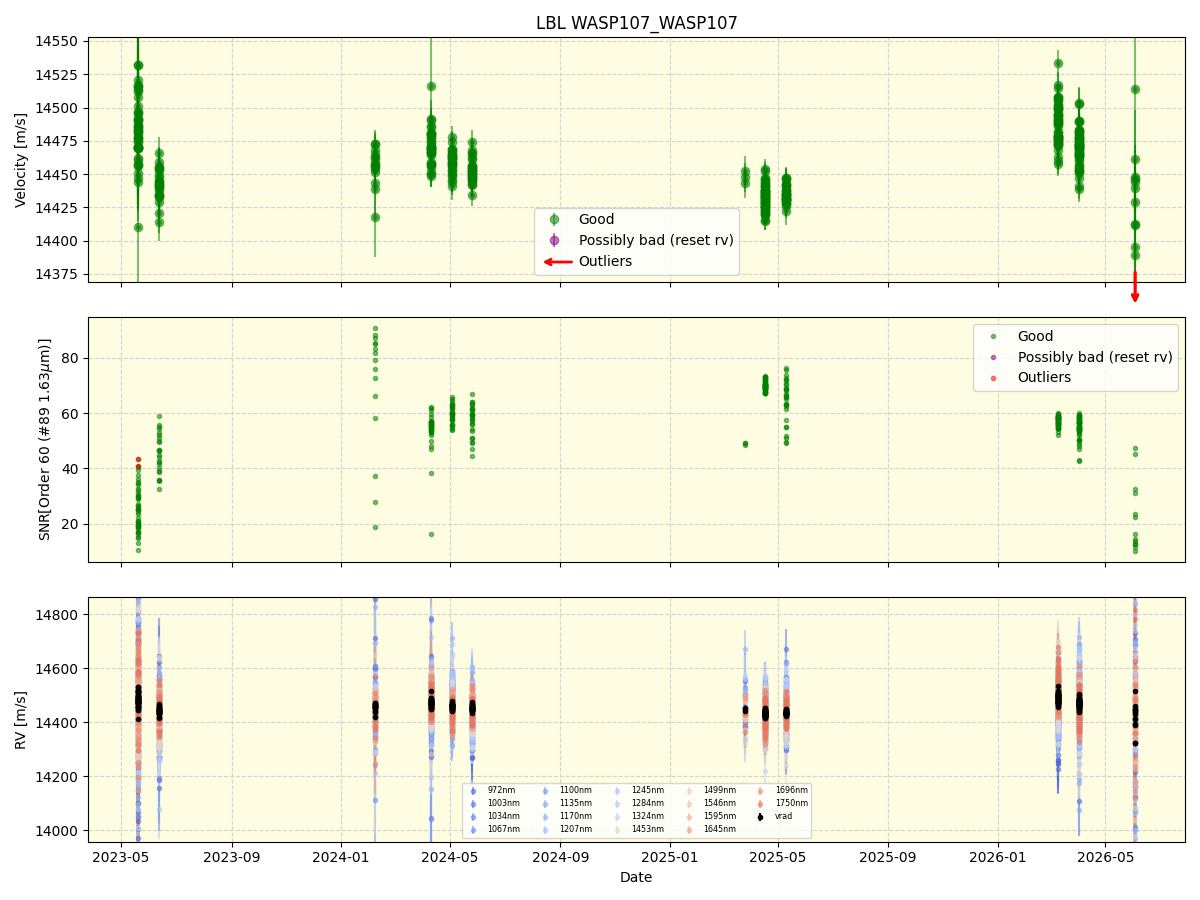Click the 2025-01 date tick label
1200x900 pixels.
[x=669, y=857]
